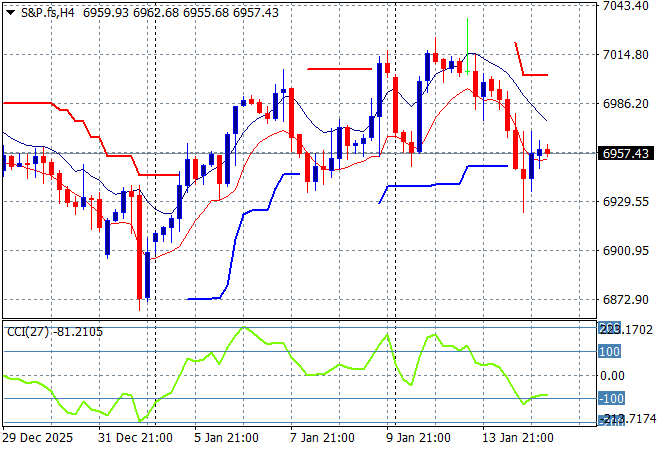This screenshot has width=660, height=450.
Task: Open the chart menu triangle beside S&P.fs
Action: coord(11,13)
